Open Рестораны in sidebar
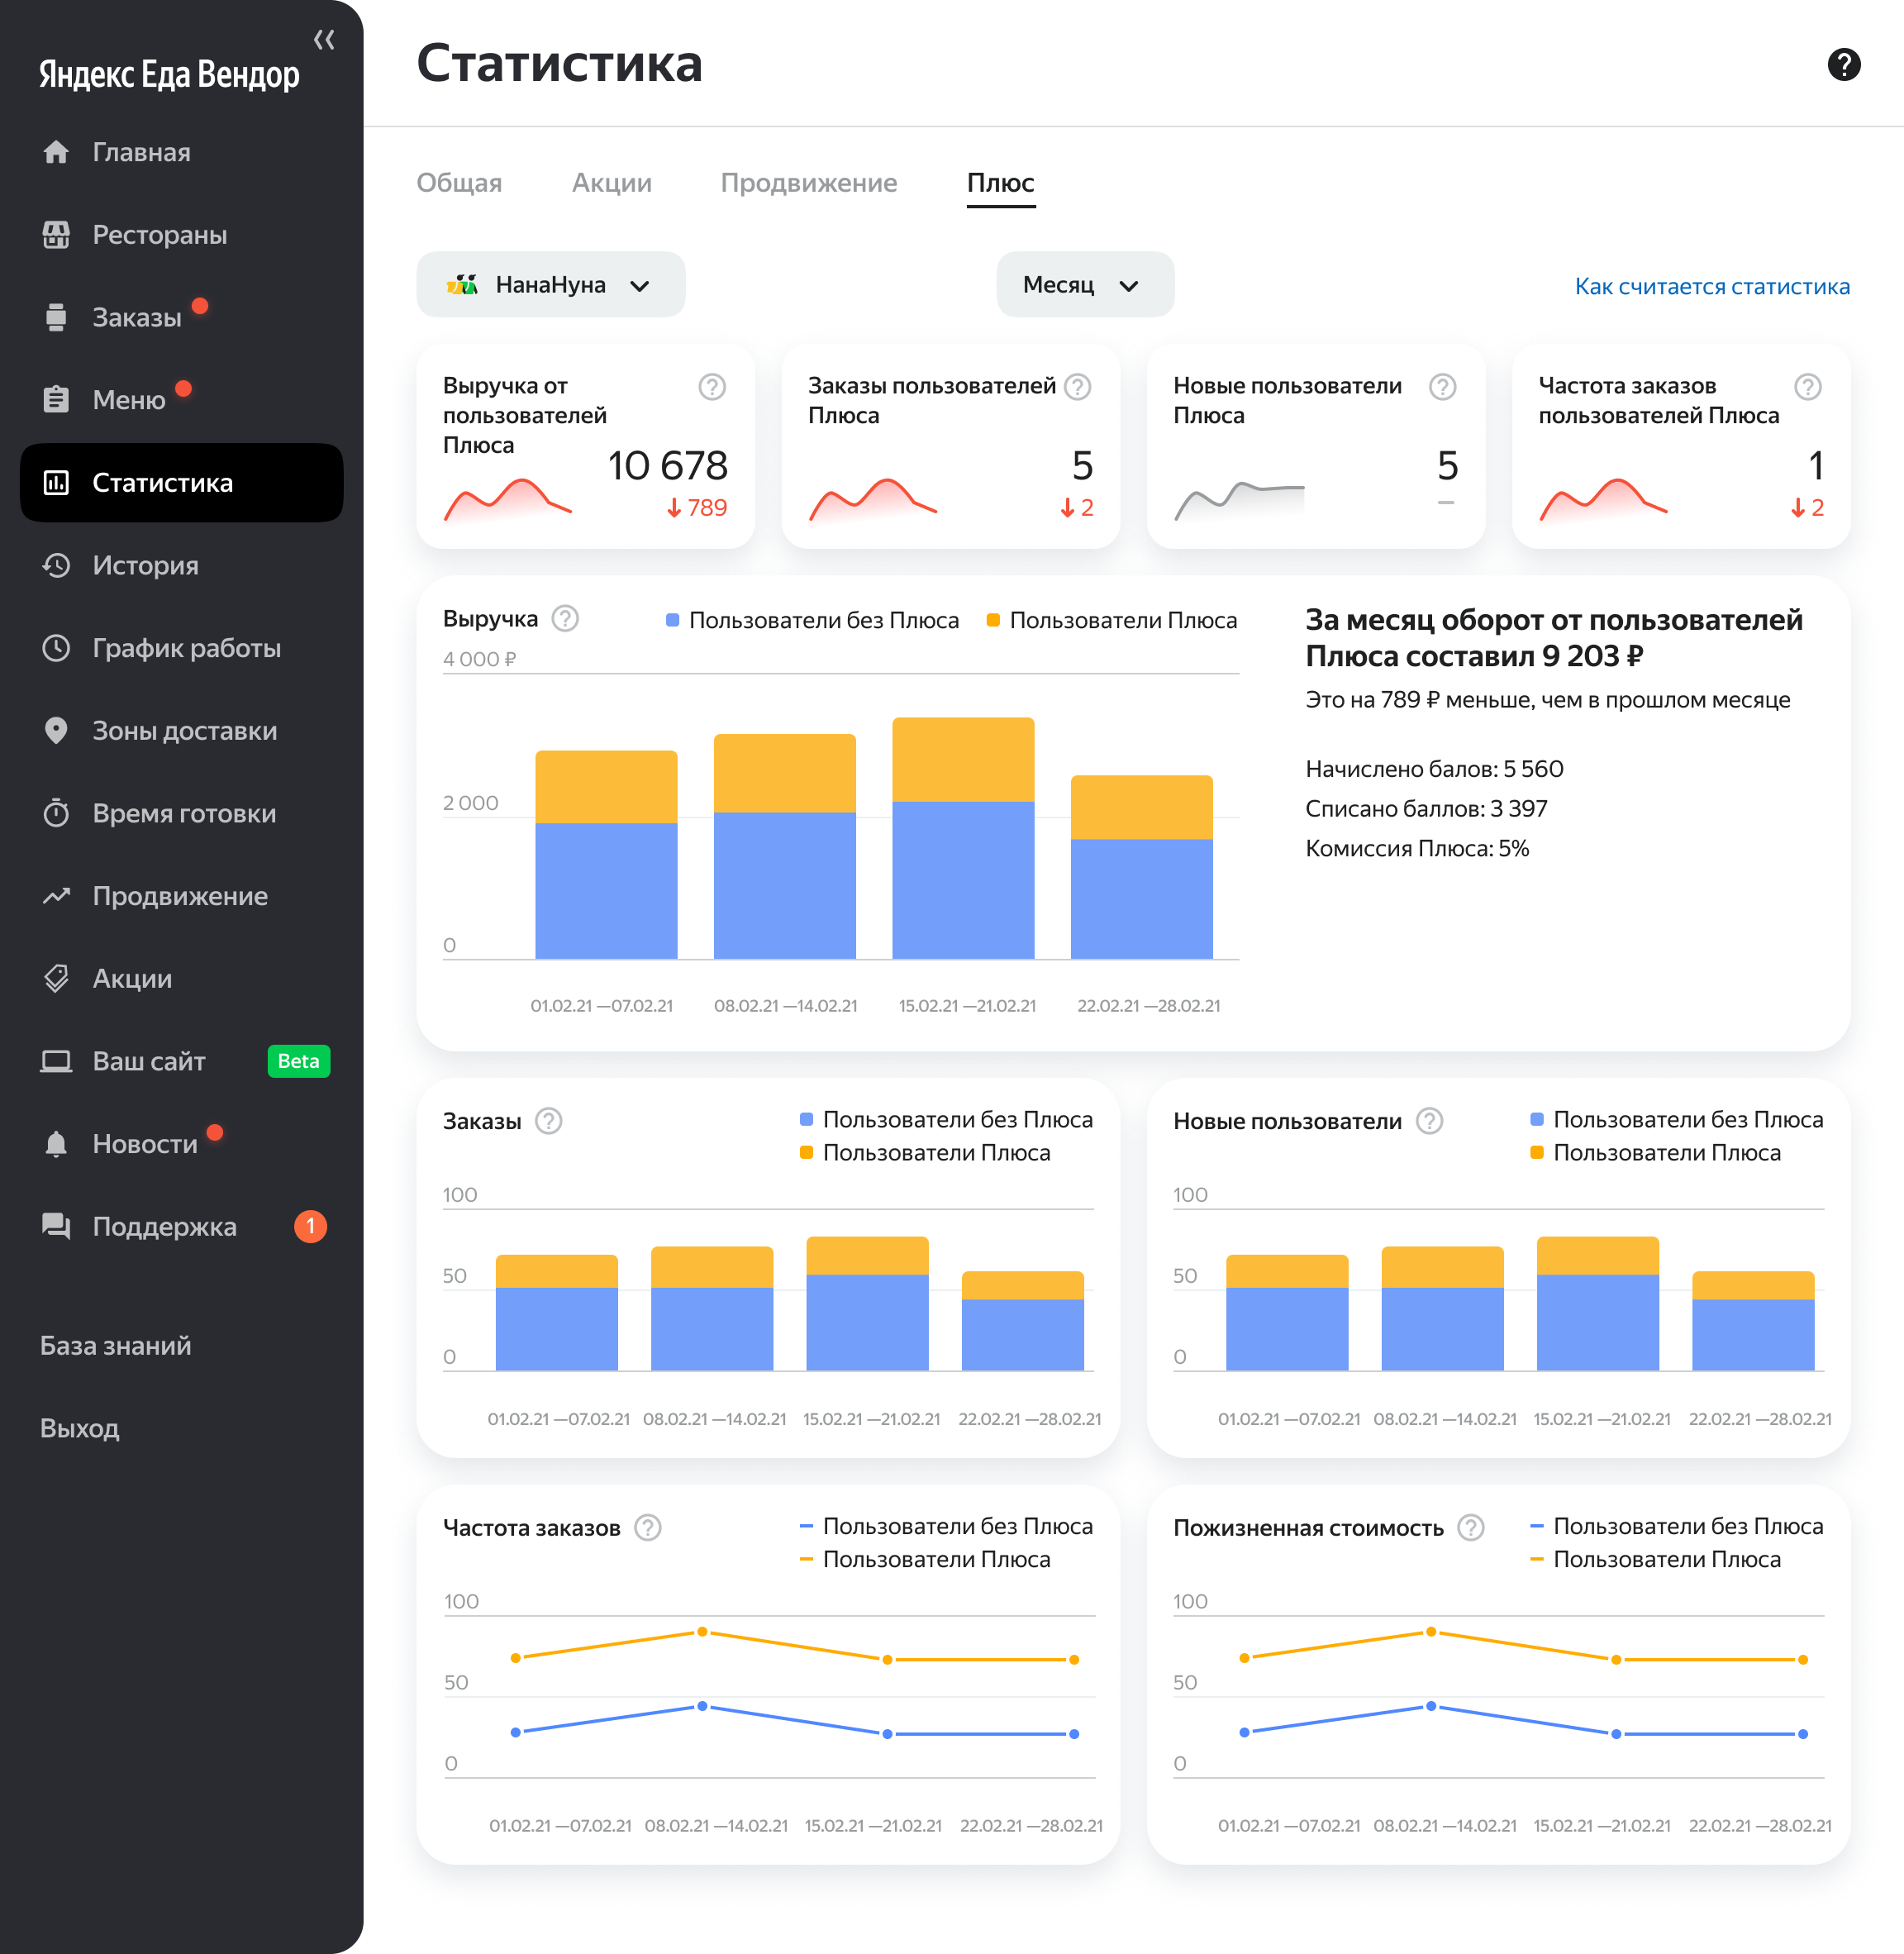The height and width of the screenshot is (1954, 1904). [181, 235]
